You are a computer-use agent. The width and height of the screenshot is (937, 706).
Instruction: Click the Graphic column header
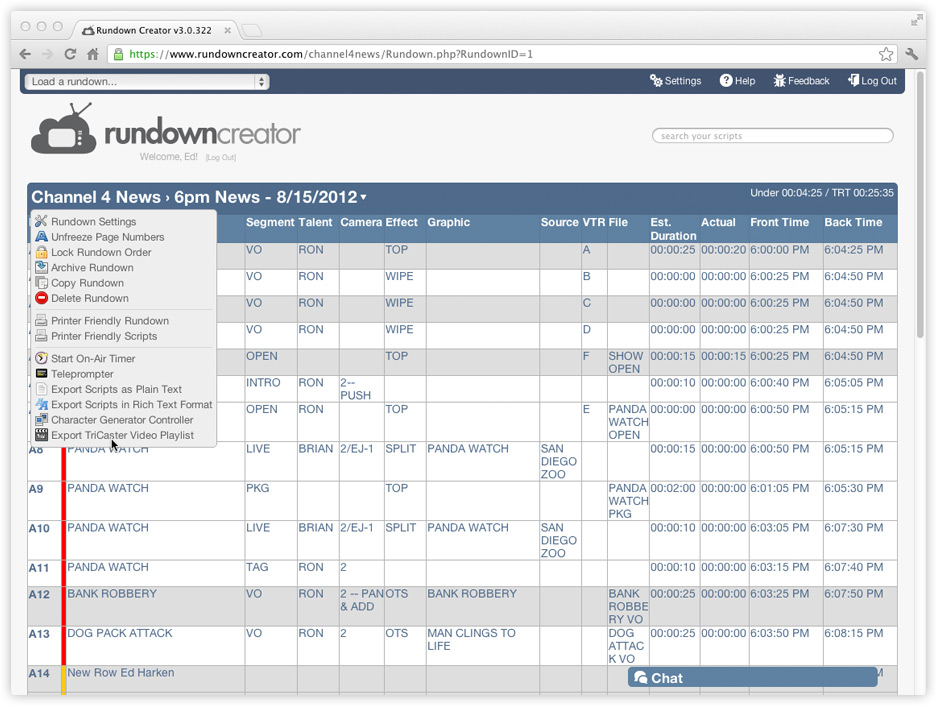(448, 222)
